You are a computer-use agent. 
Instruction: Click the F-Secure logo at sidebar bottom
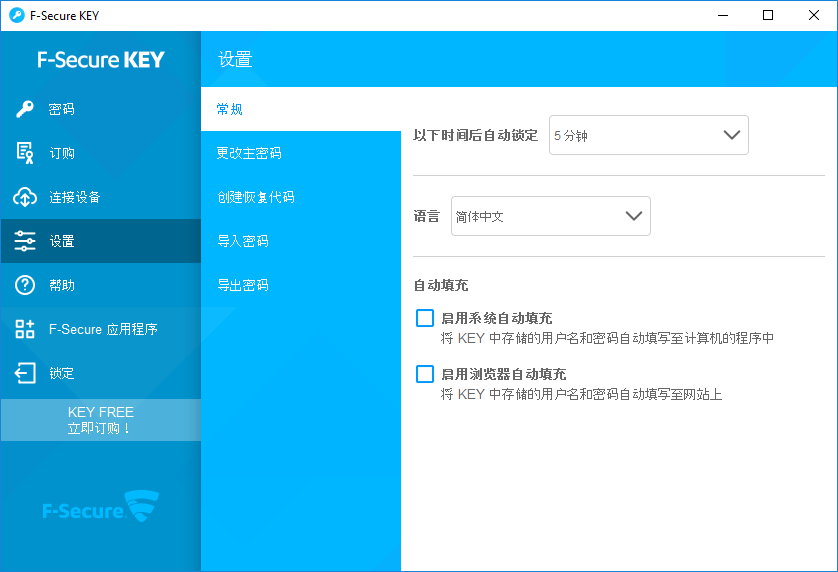click(101, 507)
